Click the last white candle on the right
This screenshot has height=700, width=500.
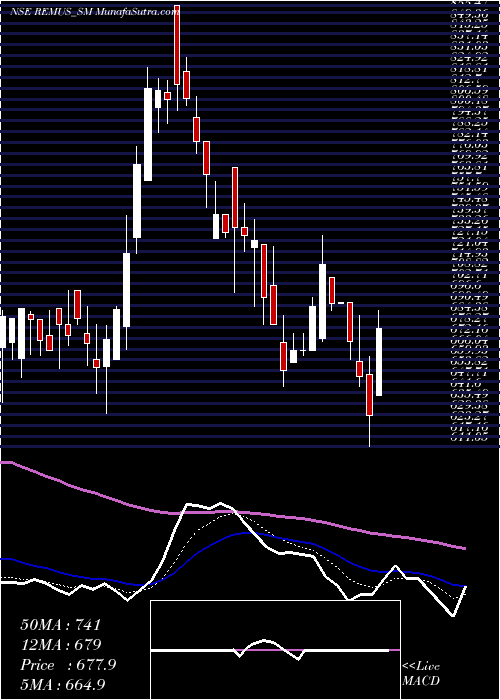tap(379, 362)
